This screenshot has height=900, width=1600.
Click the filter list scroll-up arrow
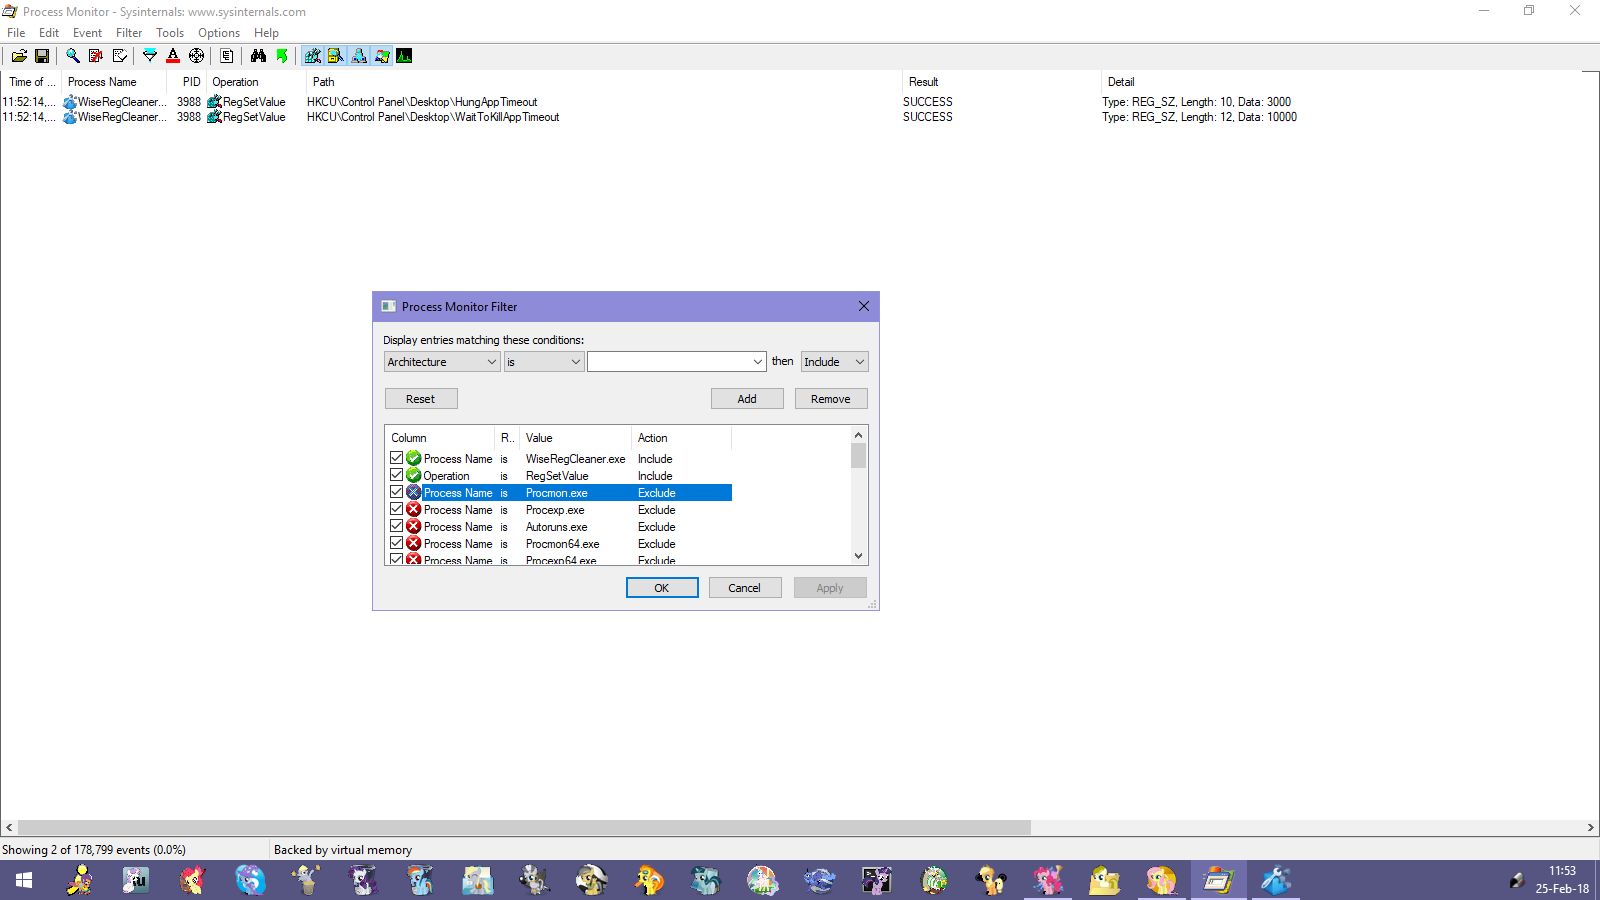tap(858, 435)
